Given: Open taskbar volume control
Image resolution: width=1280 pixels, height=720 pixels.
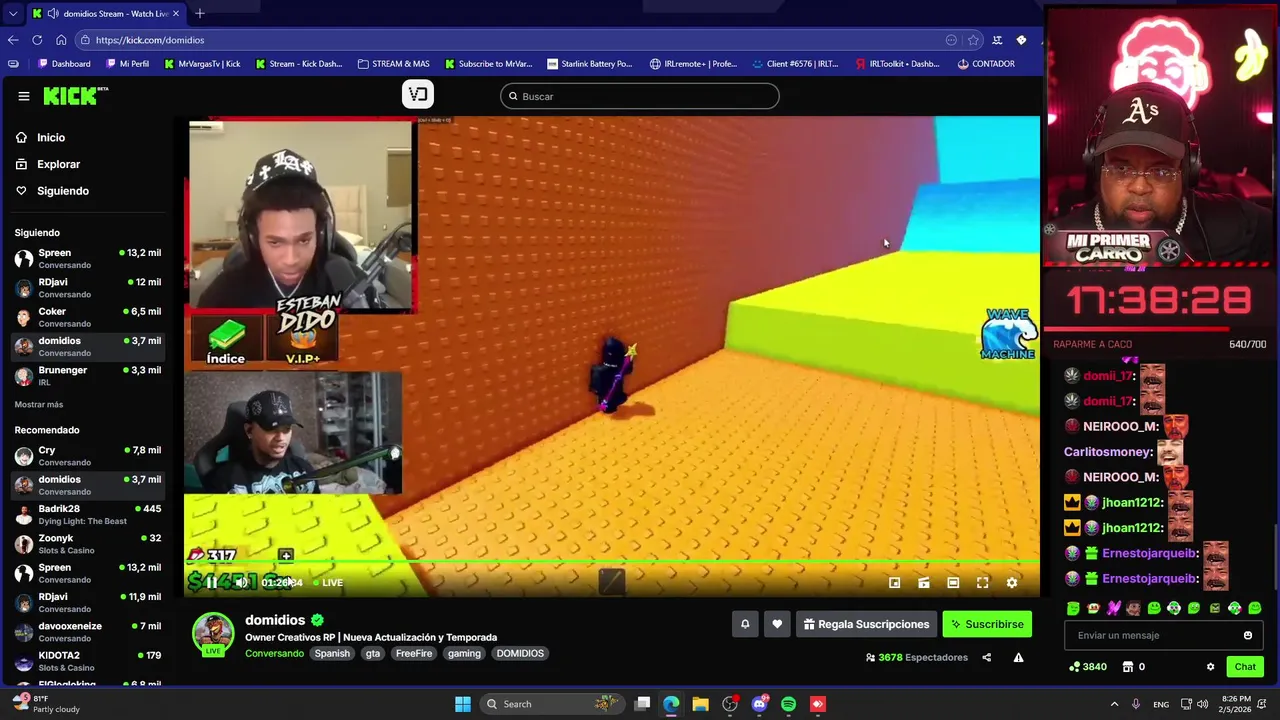Looking at the screenshot, I should point(1202,704).
